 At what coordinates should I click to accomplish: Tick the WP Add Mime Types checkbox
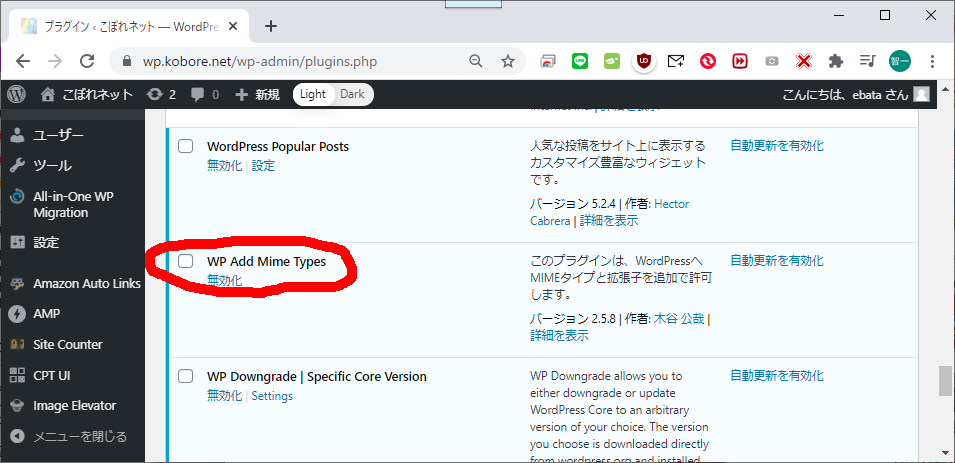click(185, 261)
